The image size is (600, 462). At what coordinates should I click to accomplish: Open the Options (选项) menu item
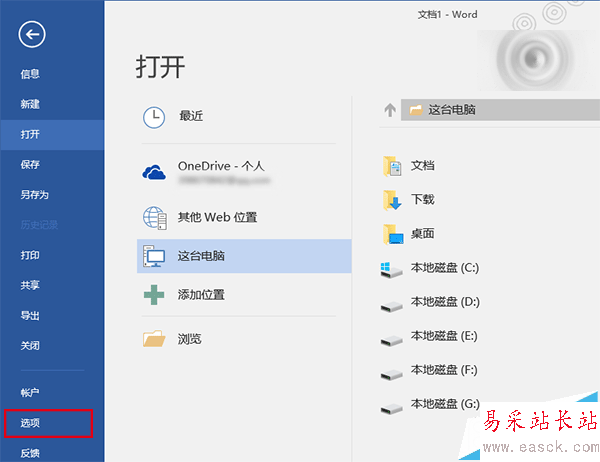click(31, 423)
